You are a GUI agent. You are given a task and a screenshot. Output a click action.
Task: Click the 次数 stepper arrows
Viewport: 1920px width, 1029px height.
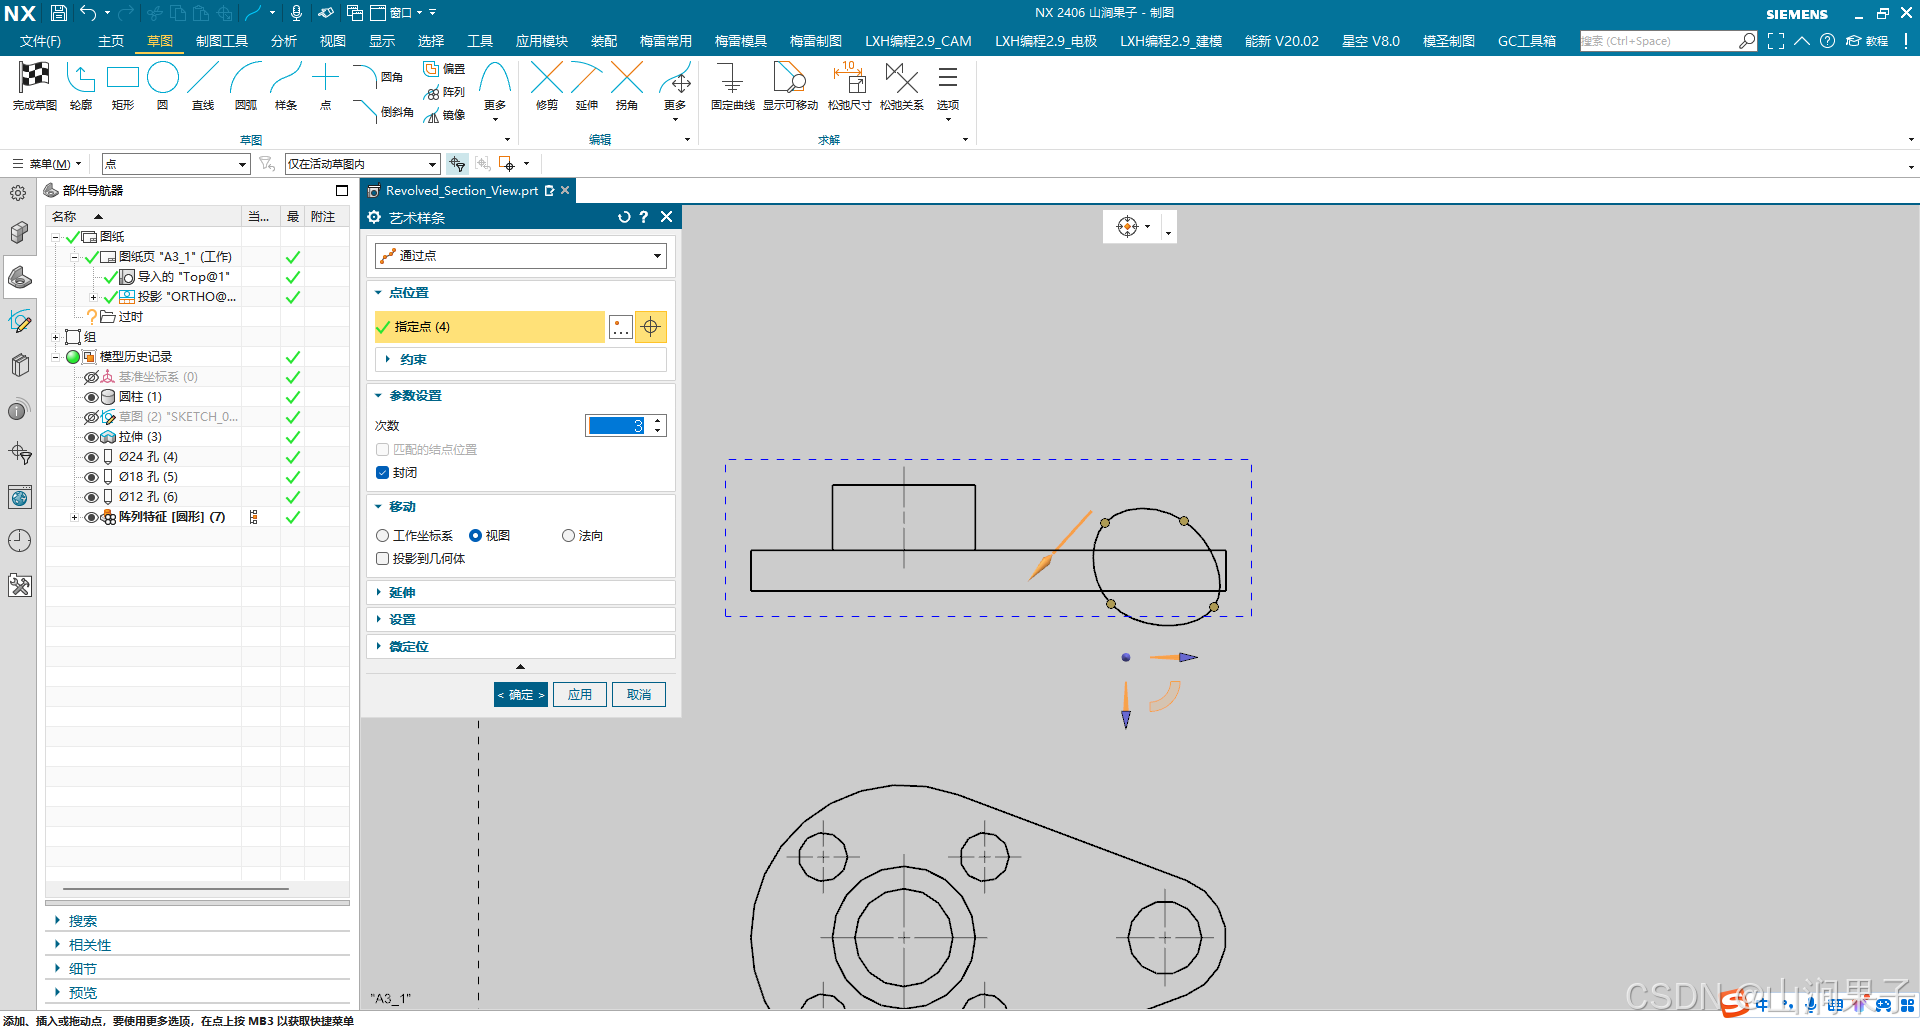[658, 426]
